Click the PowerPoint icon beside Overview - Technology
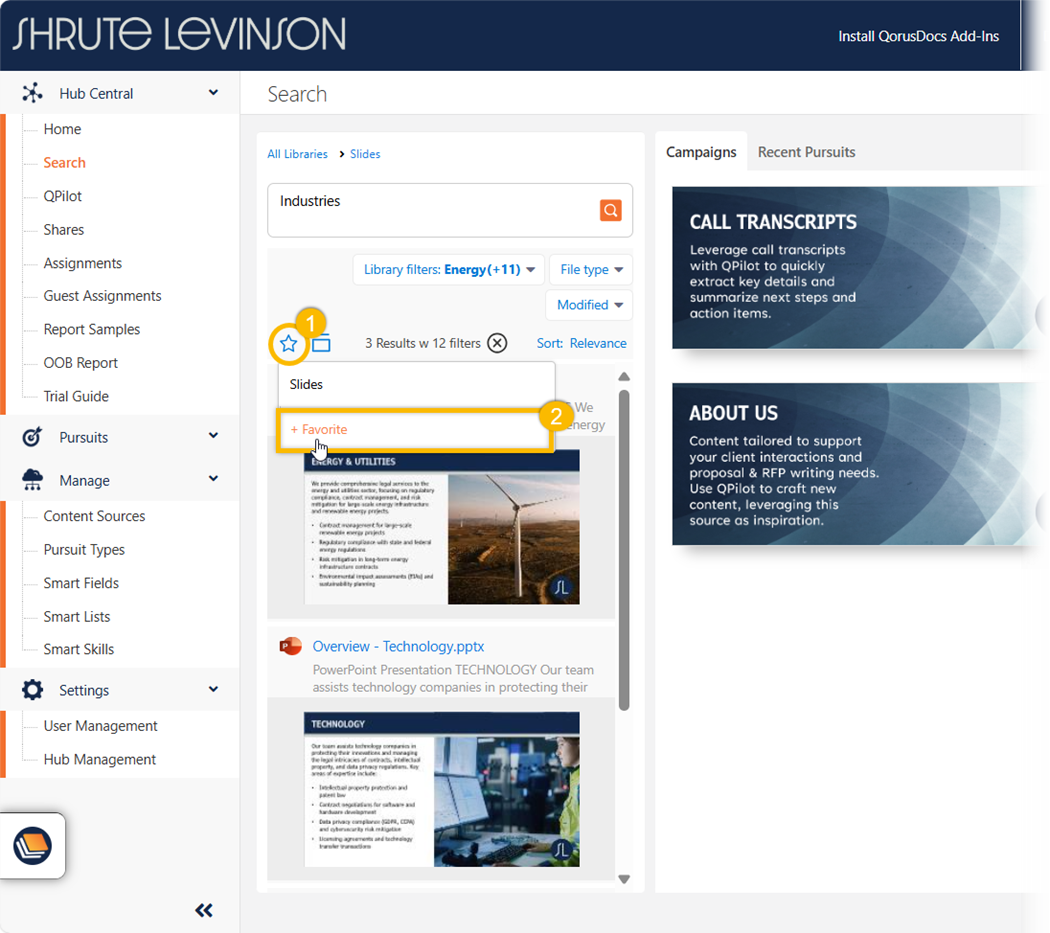 click(291, 646)
